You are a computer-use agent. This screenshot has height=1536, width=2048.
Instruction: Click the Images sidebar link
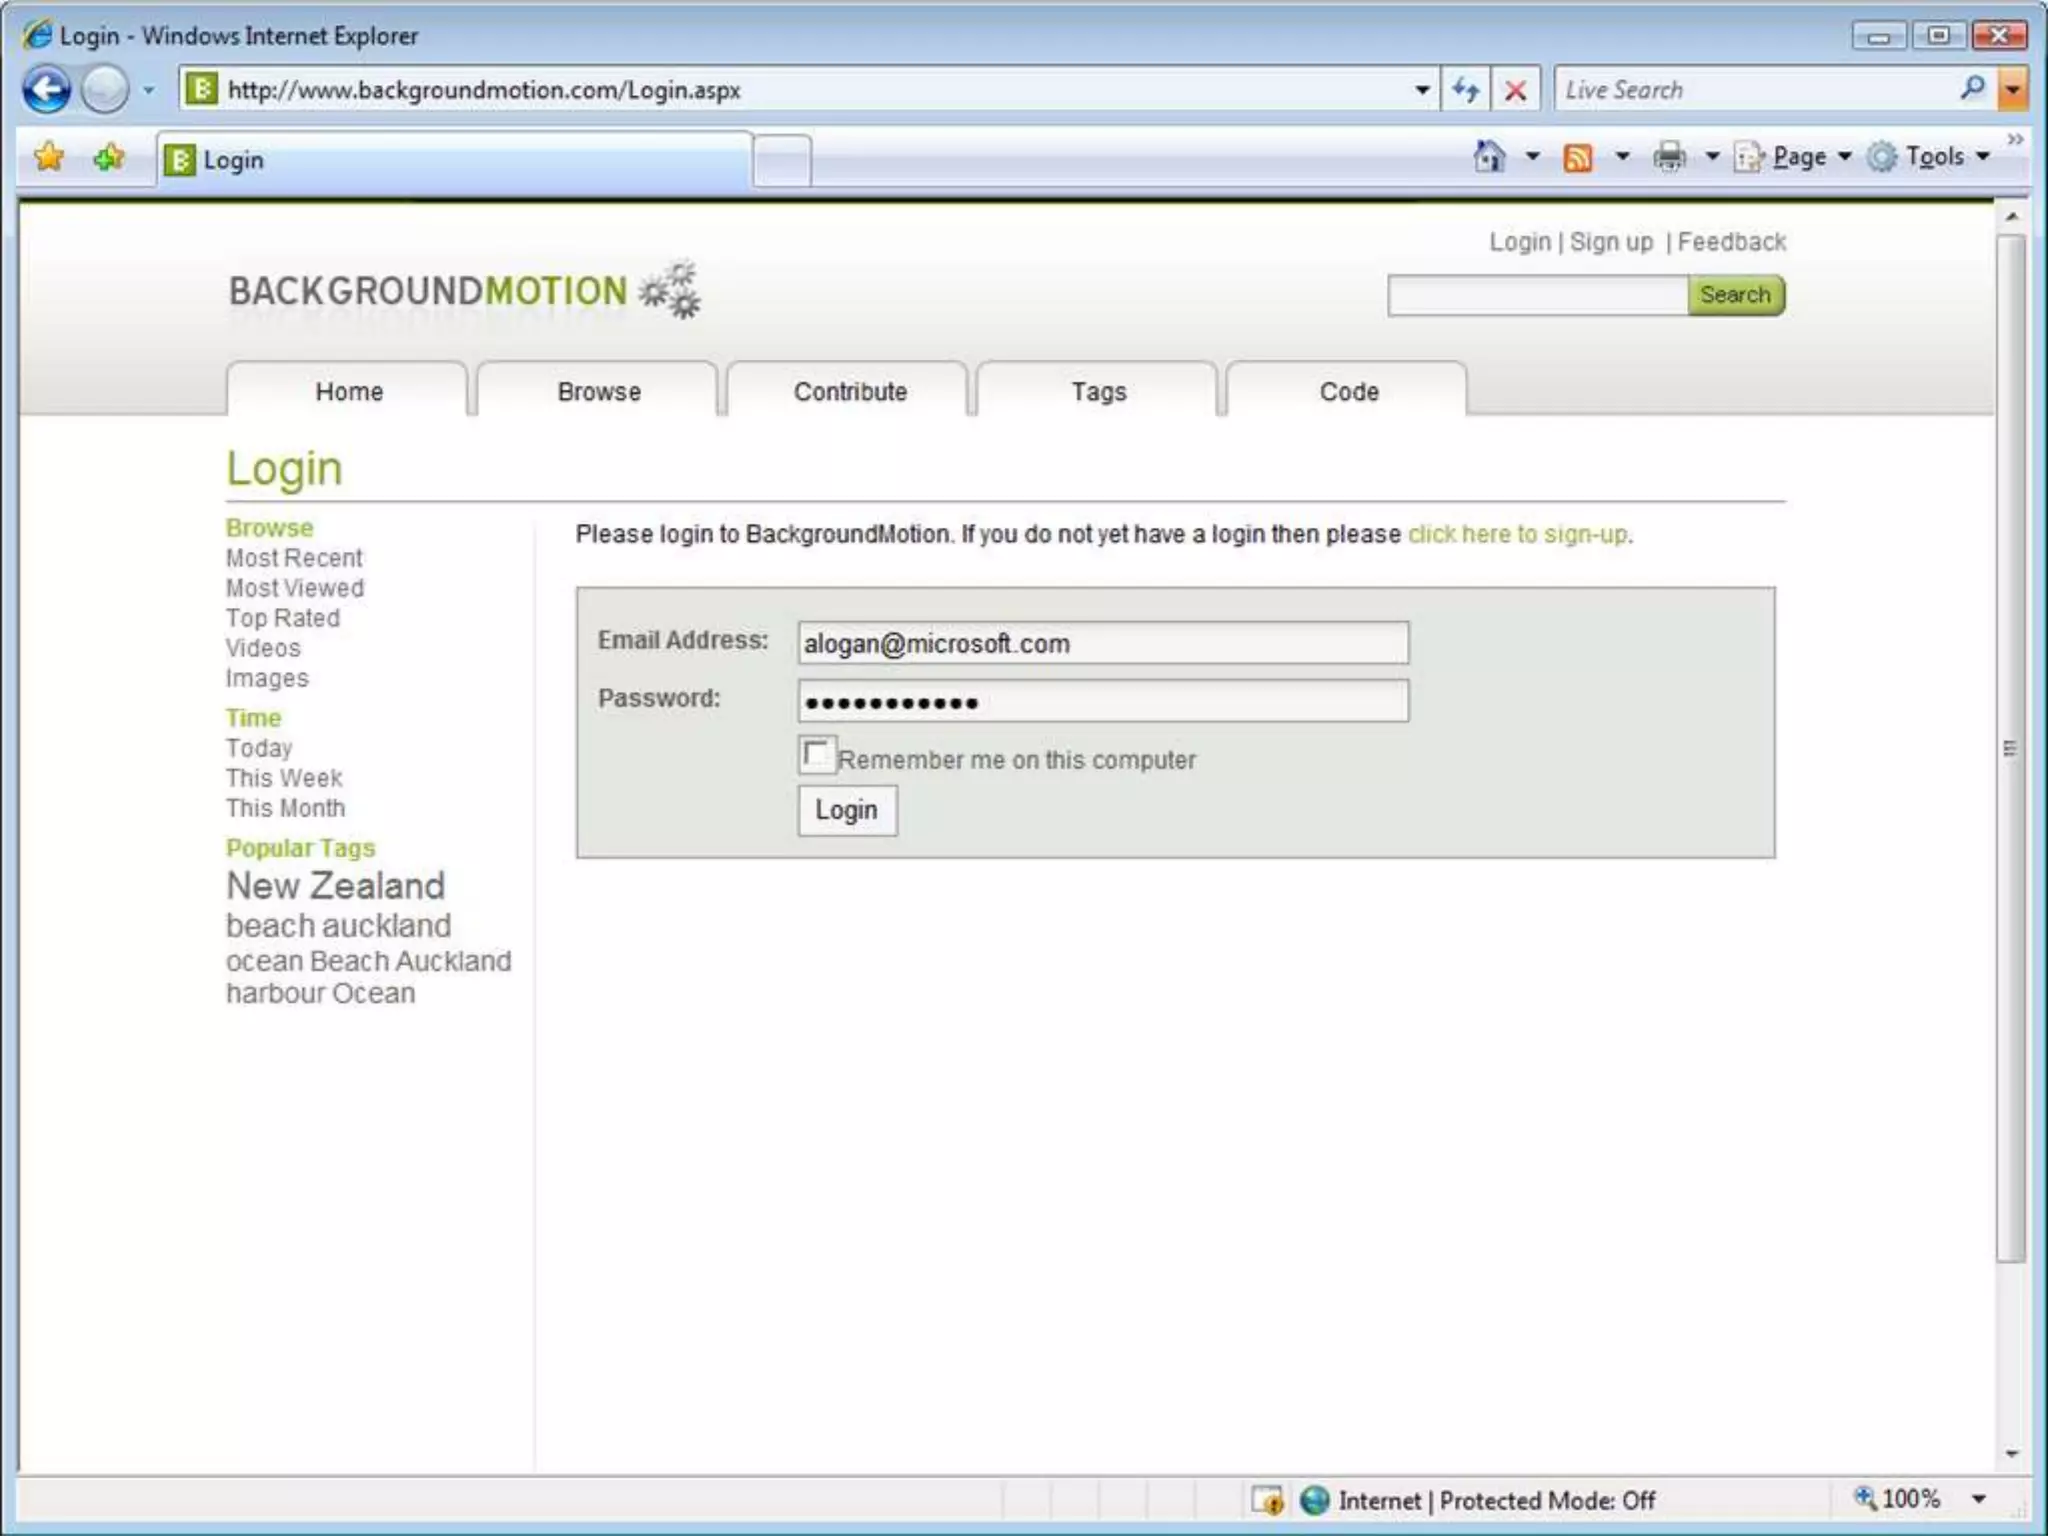266,678
